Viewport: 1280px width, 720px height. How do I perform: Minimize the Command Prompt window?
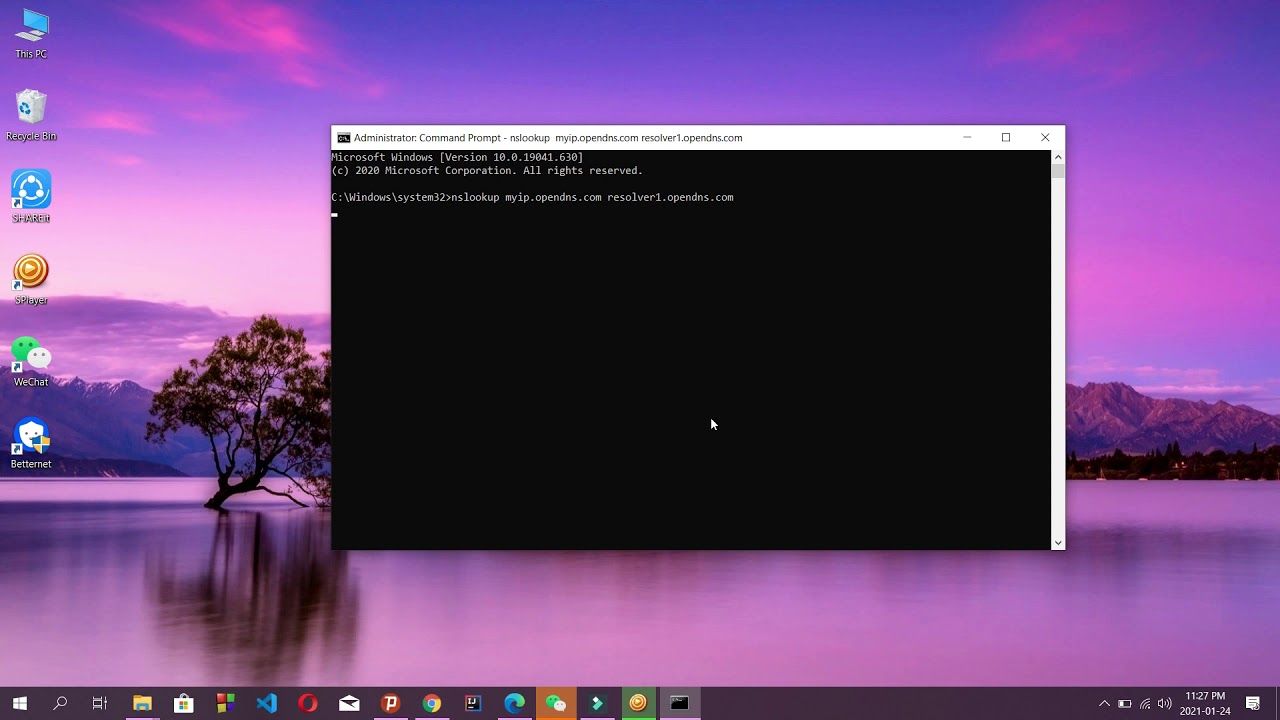[x=967, y=138]
